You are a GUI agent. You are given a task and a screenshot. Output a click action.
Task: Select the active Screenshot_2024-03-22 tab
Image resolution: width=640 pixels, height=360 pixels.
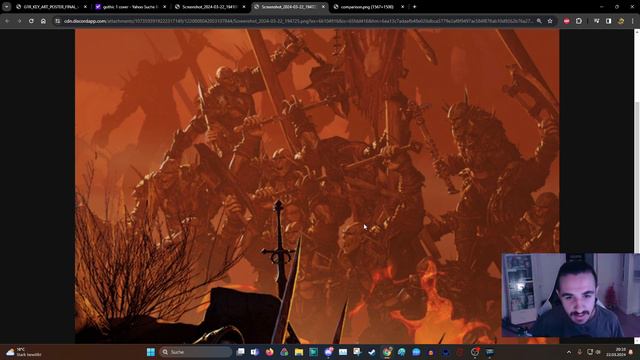(x=289, y=7)
